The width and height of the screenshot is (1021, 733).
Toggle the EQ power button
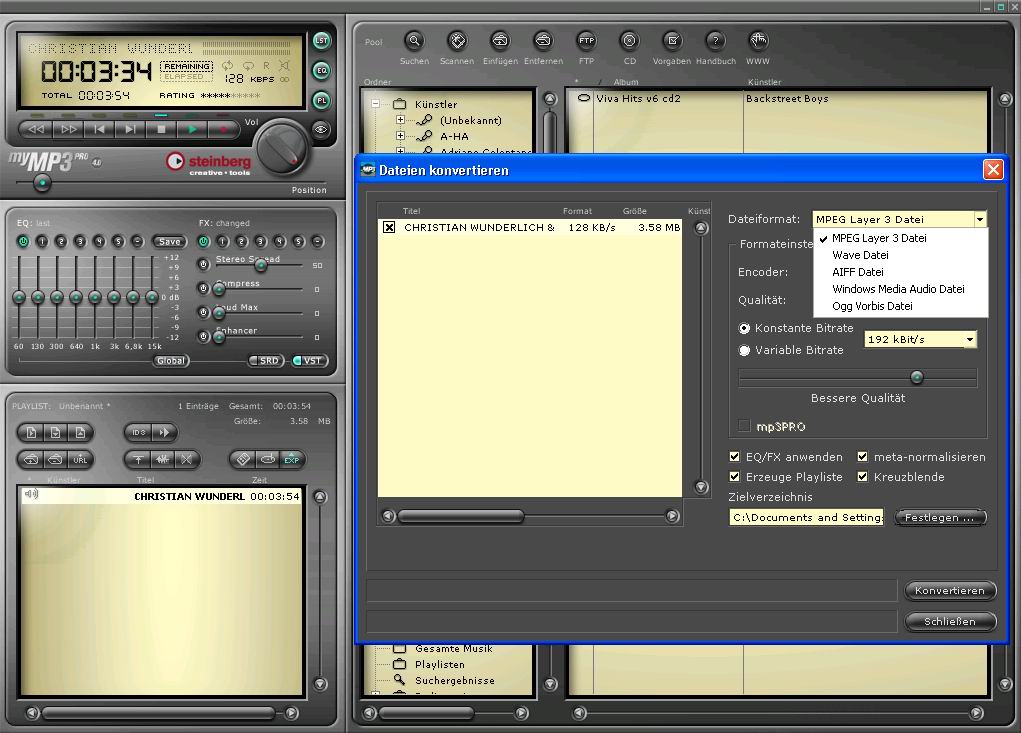[x=23, y=242]
